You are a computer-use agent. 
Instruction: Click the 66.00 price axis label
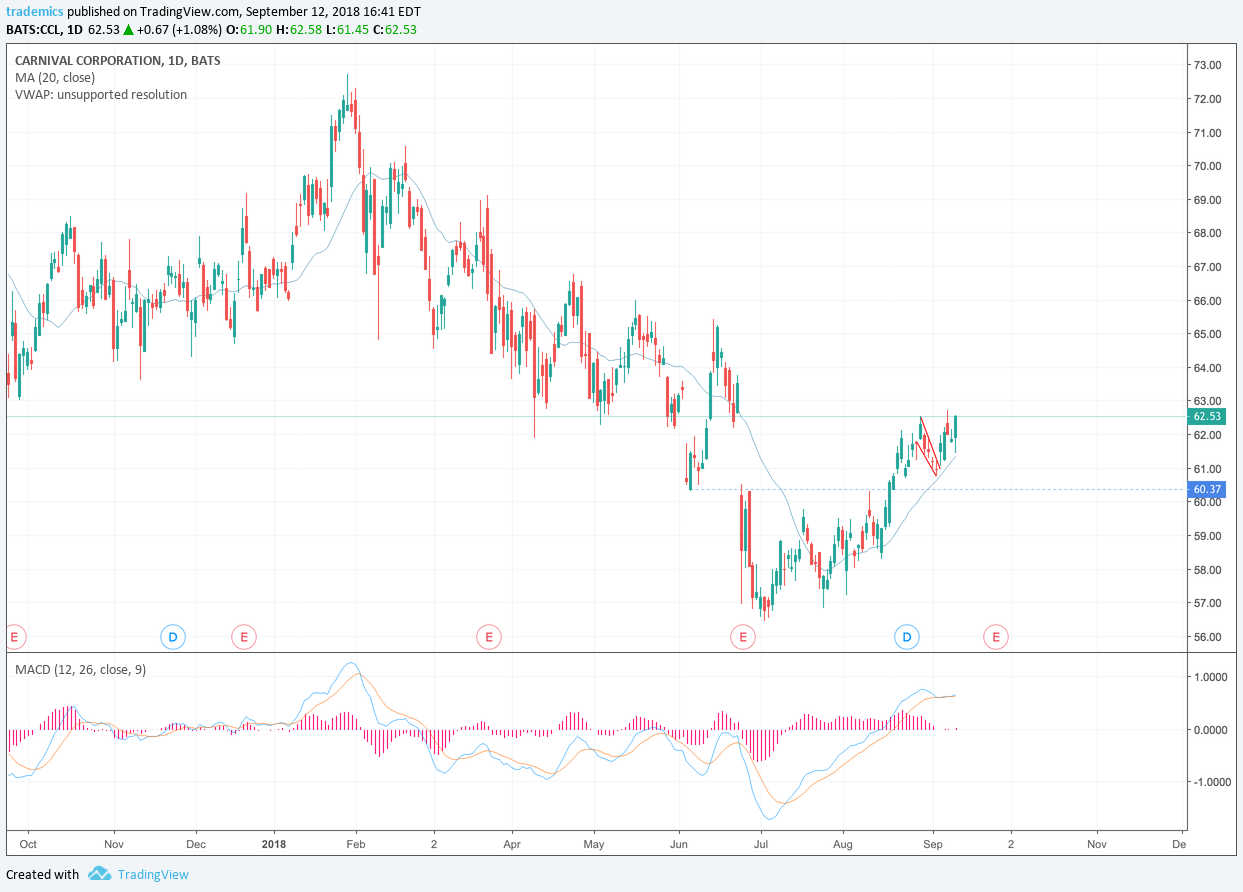point(1207,301)
